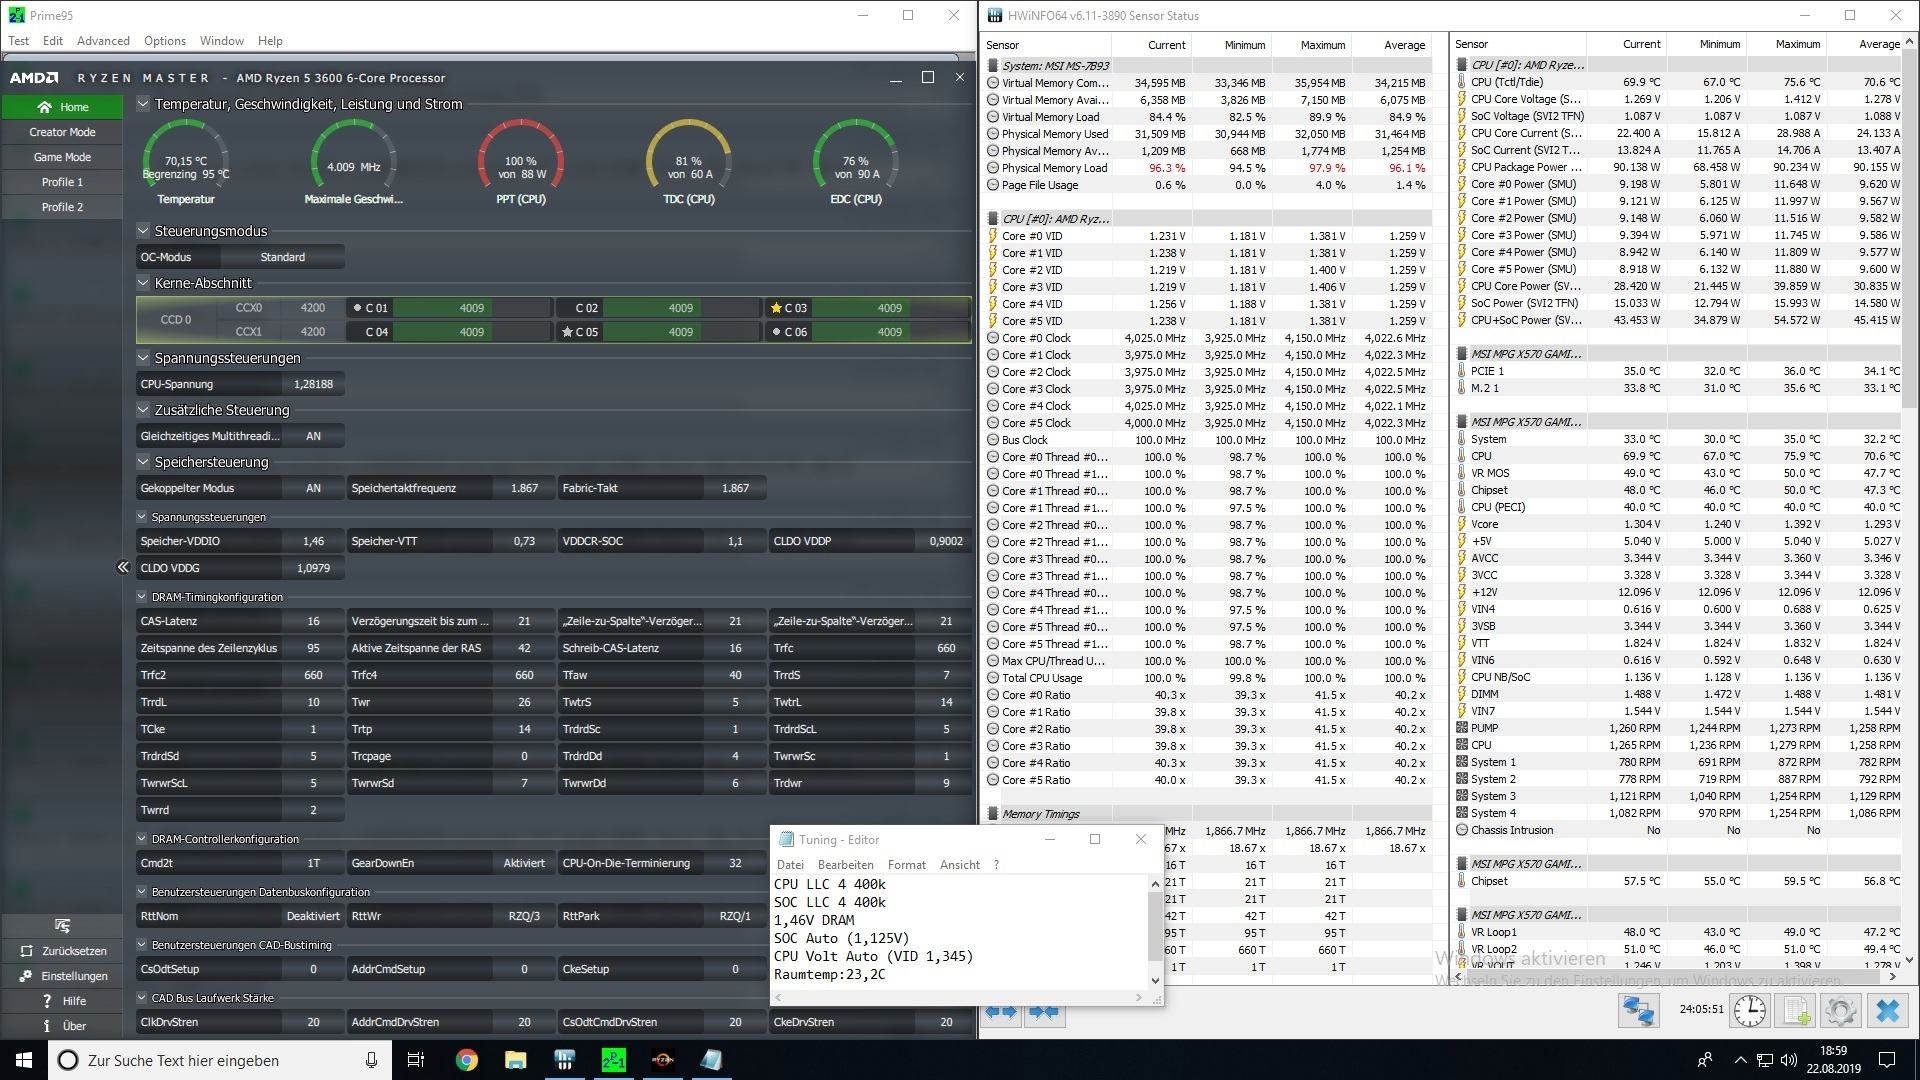Screen dimensions: 1920x1080
Task: Collapse Ryzen Master sidebar with double-chevron
Action: 123,567
